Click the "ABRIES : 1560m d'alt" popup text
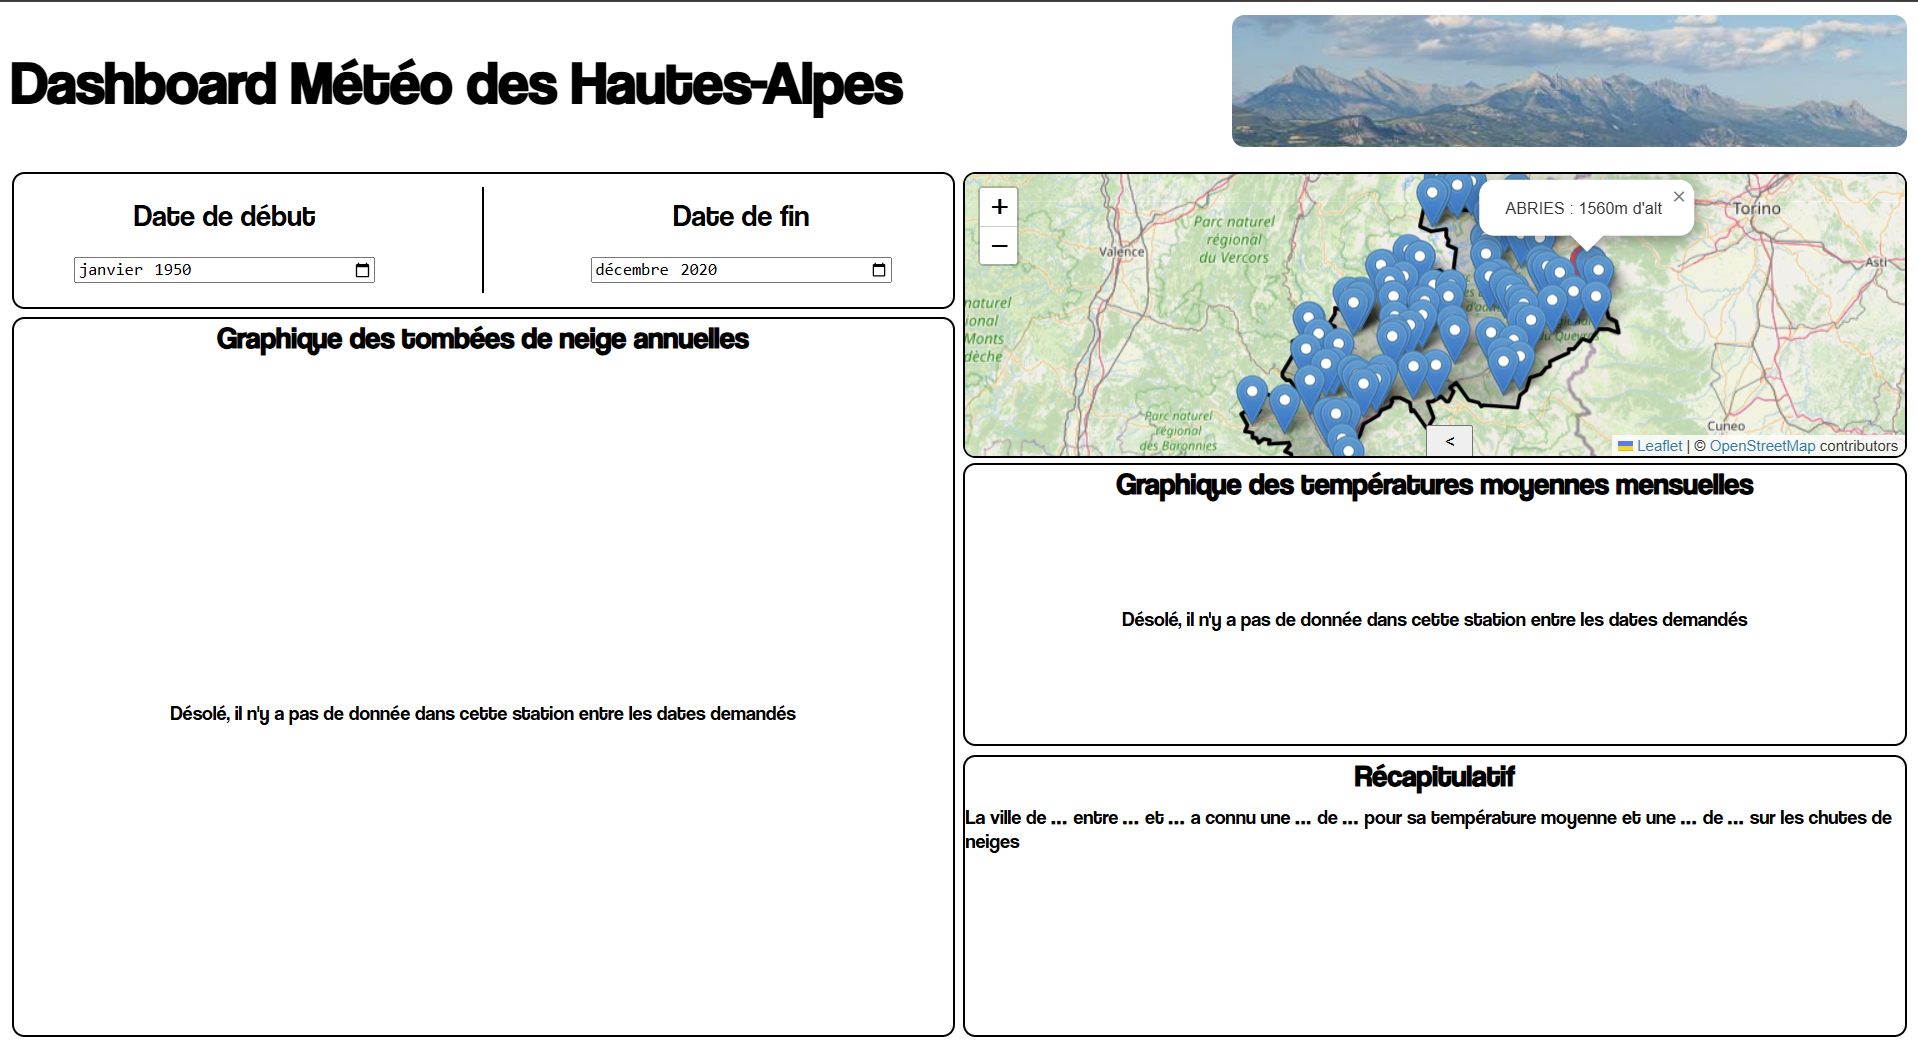1918x1048 pixels. click(1582, 208)
